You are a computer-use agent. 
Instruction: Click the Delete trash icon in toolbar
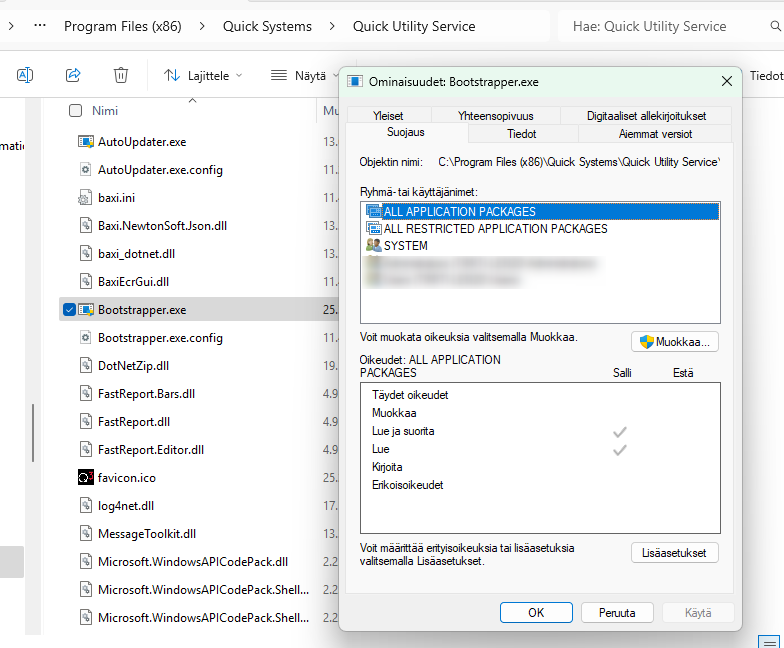point(121,76)
